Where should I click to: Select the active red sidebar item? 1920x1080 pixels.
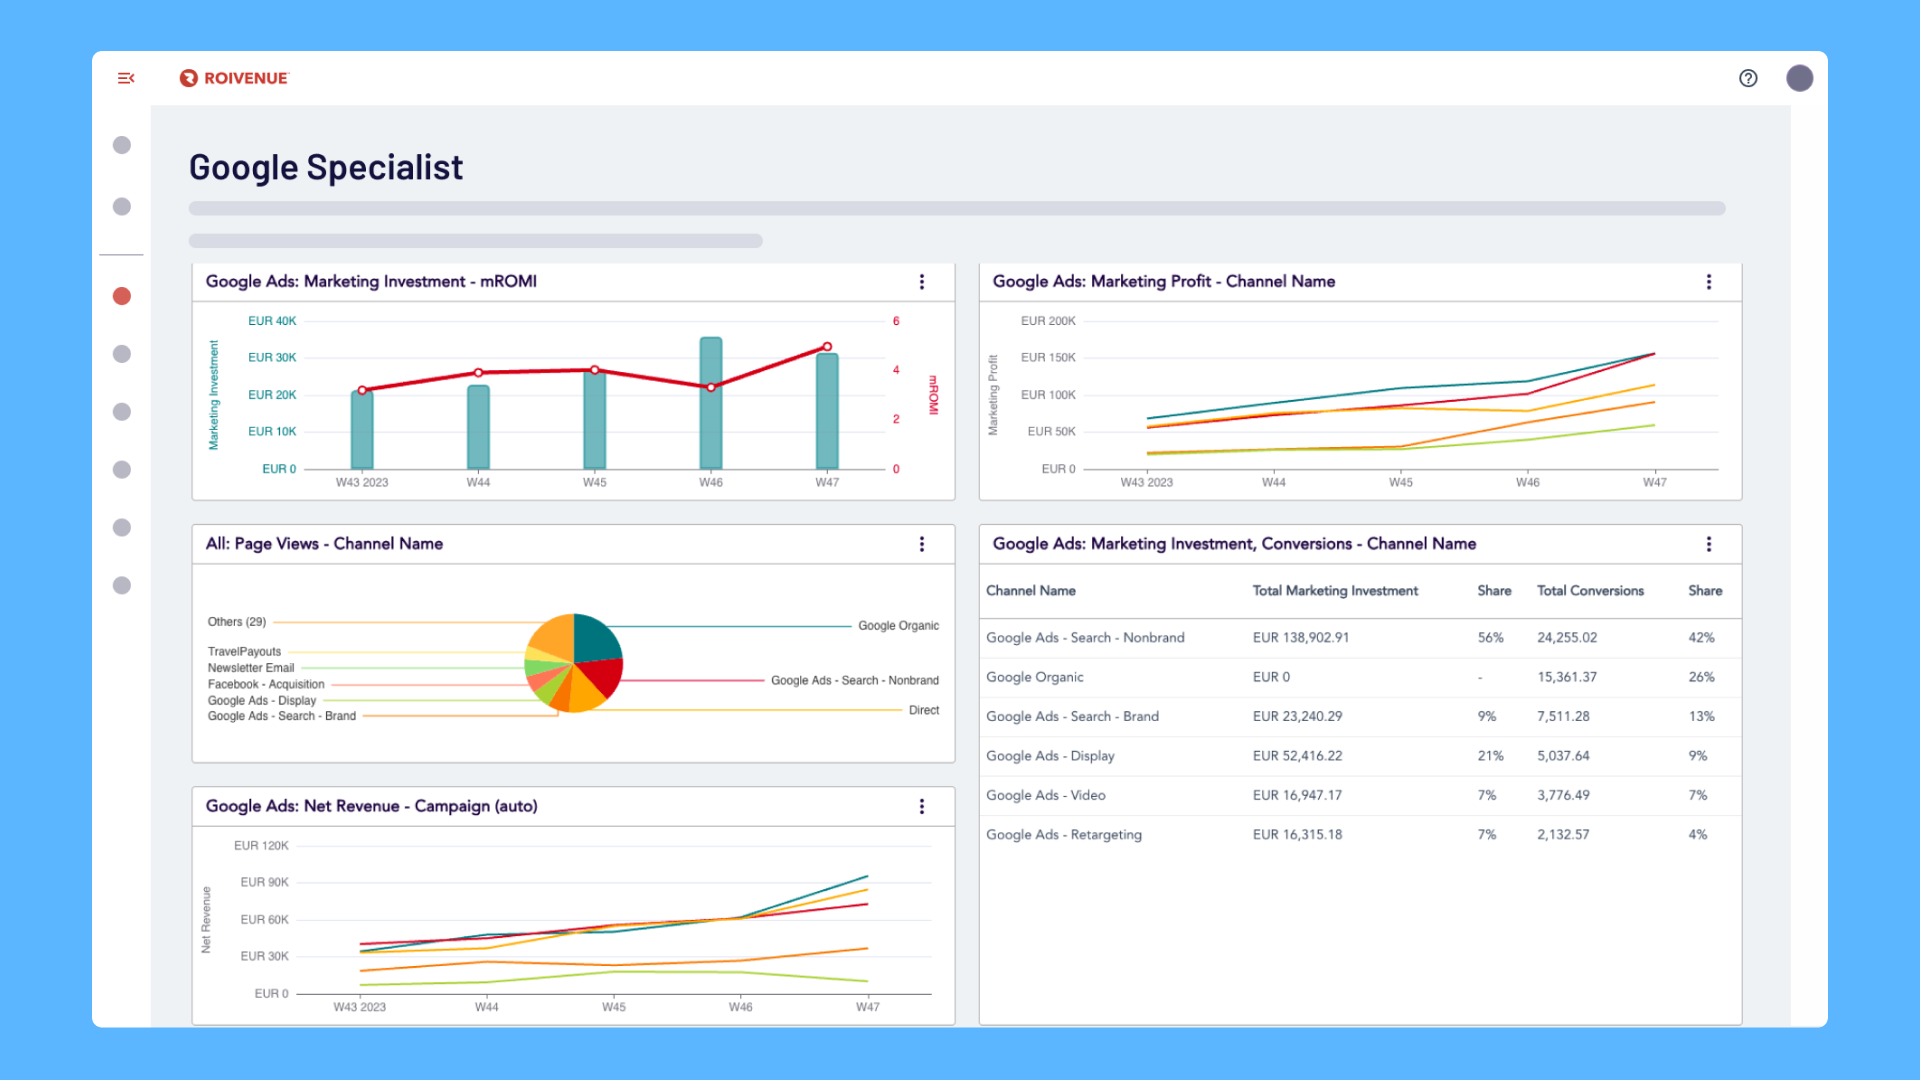[x=122, y=296]
